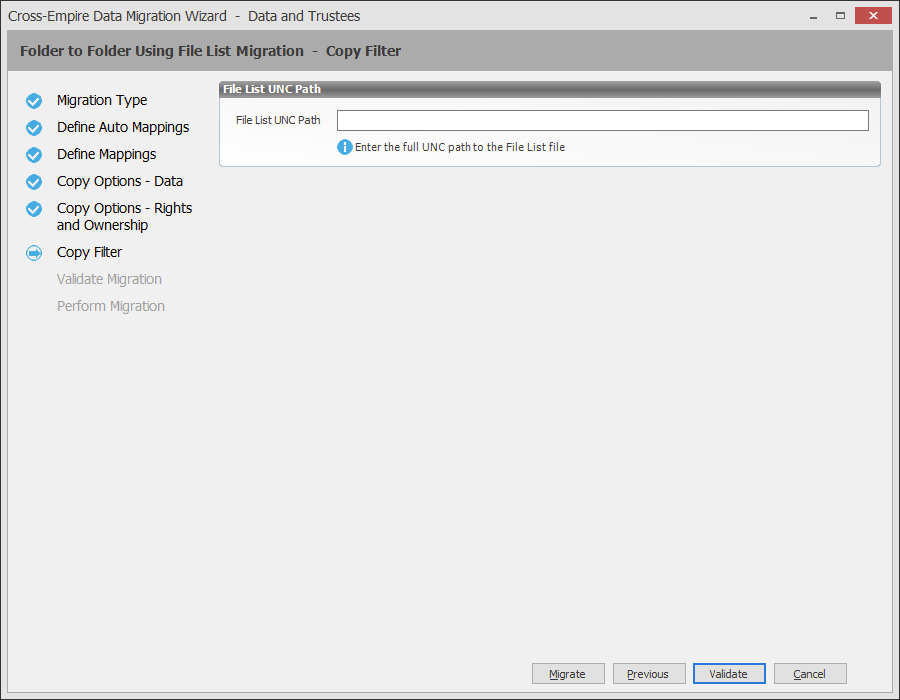Click the 'File List UNC Path' field label

278,120
